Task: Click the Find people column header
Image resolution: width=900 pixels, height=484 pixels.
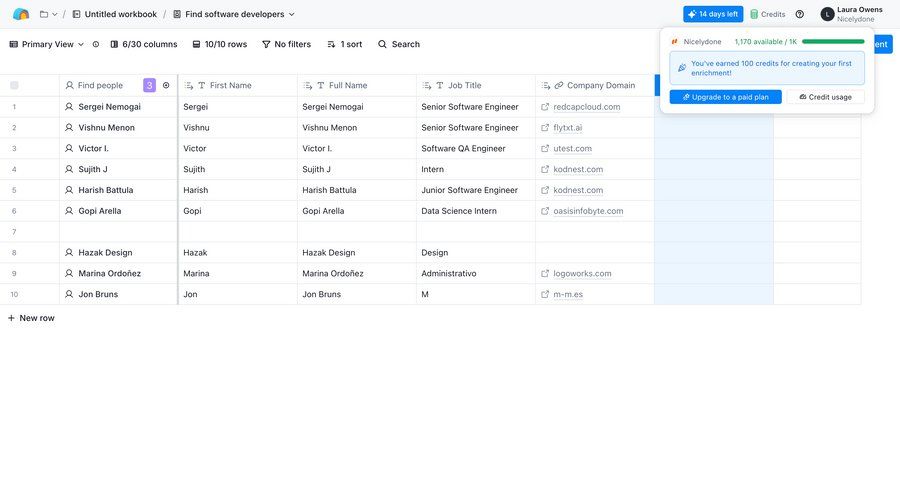Action: pyautogui.click(x=118, y=86)
